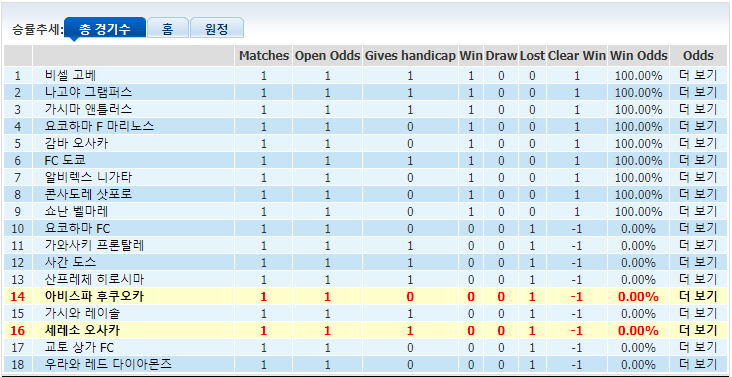Screen dimensions: 732x377
Task: Open 더 보기 for 알비렉스 니가타
Action: click(x=698, y=178)
